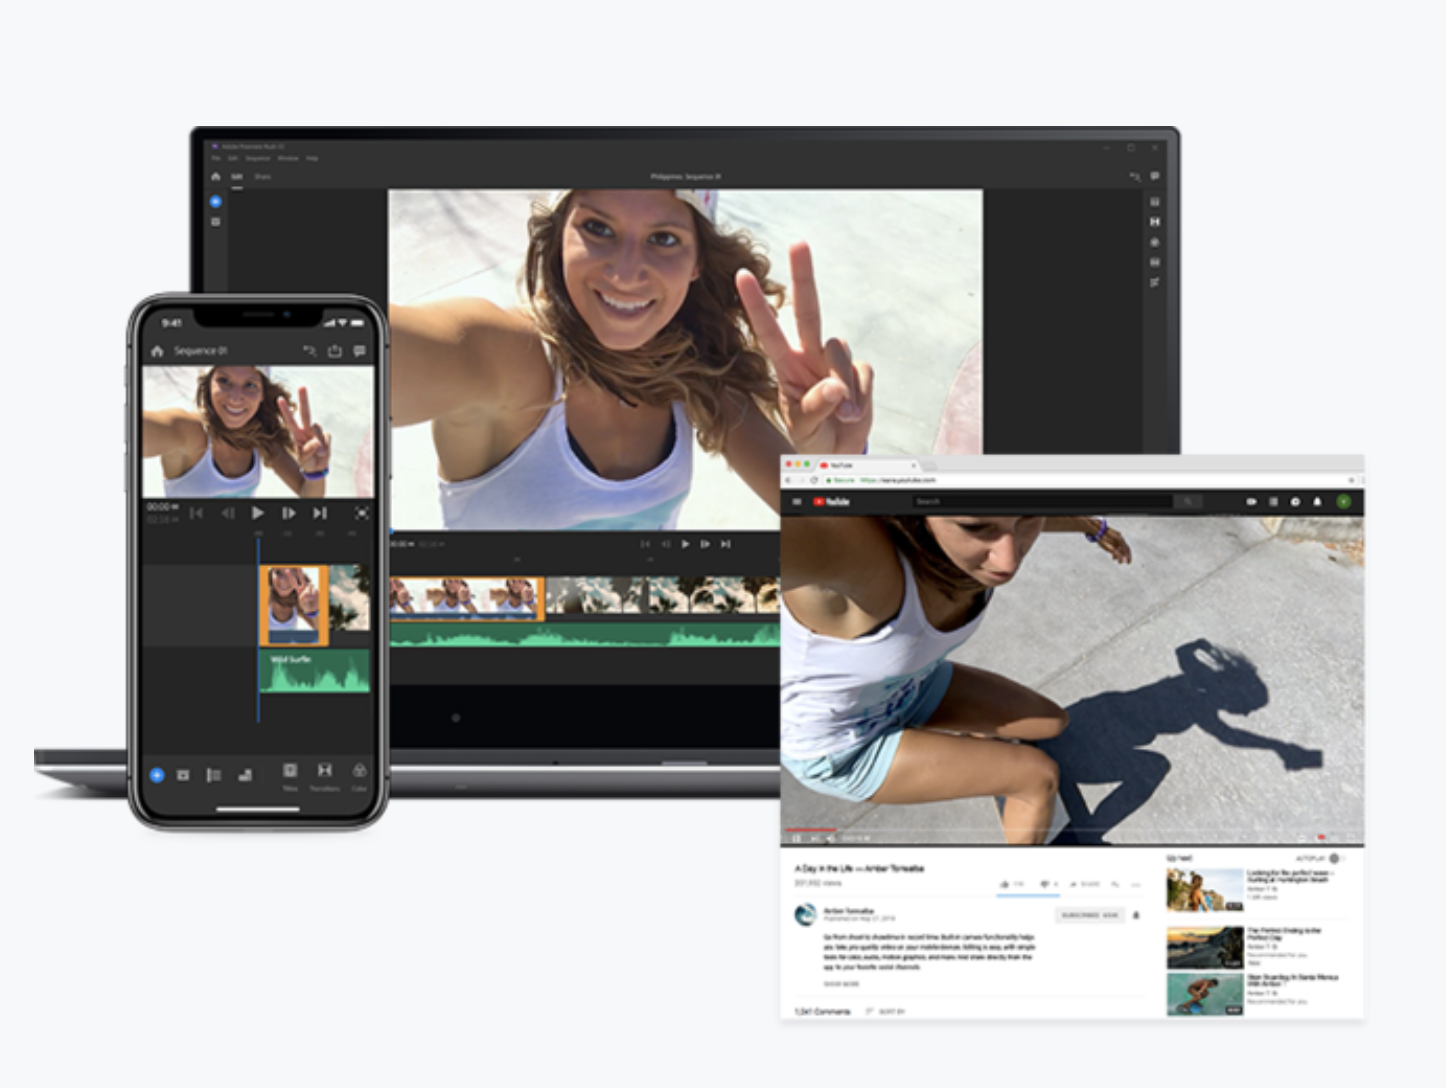
Task: Open first Up Next video thumbnail
Action: (x=1204, y=890)
